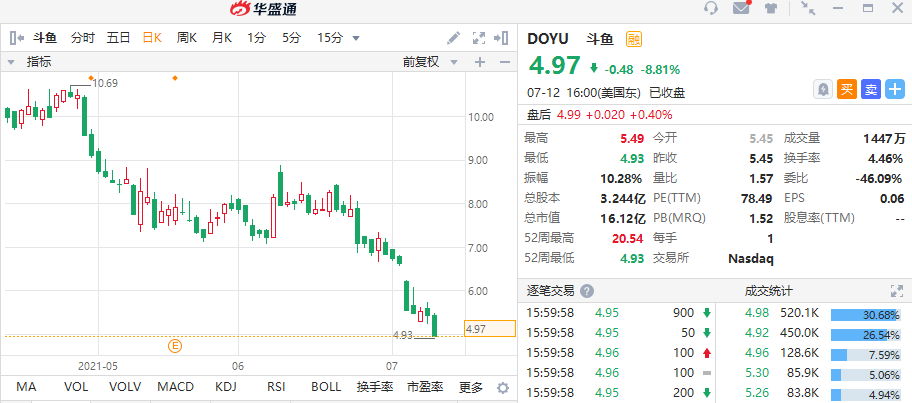Screen dimensions: 912x403
Task: Toggle the VOL indicator
Action: [76, 387]
